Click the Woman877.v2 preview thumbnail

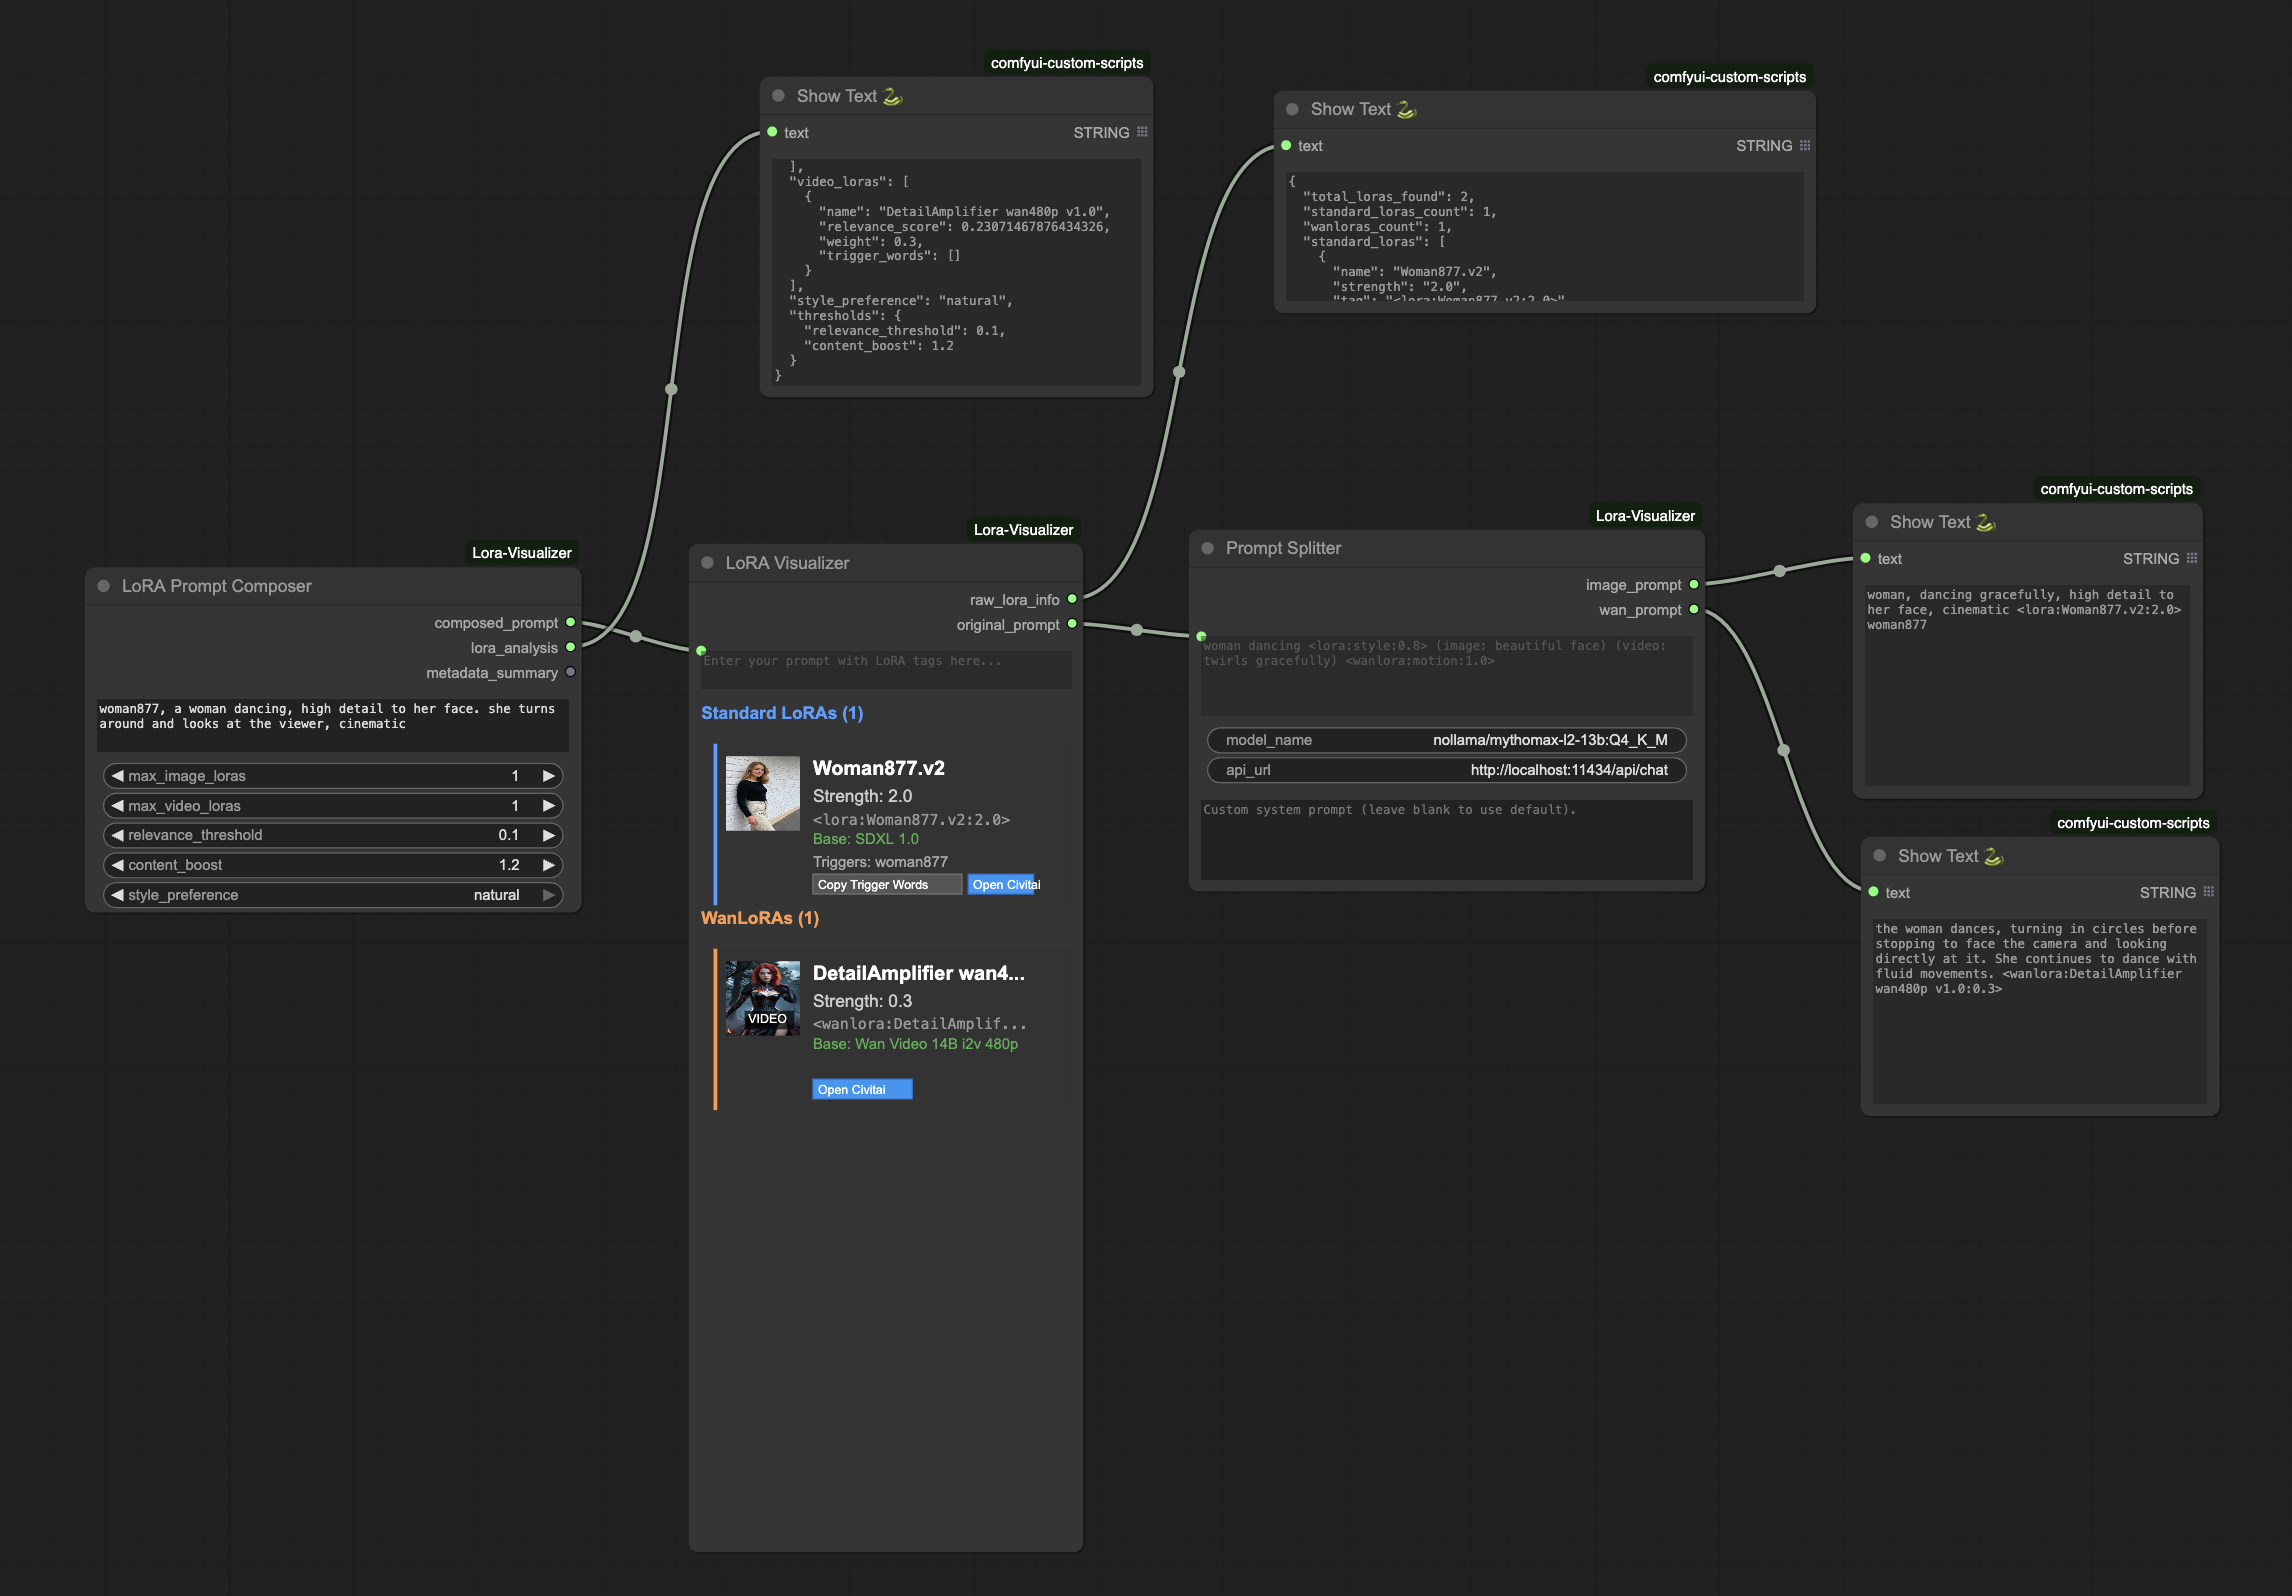(x=762, y=794)
